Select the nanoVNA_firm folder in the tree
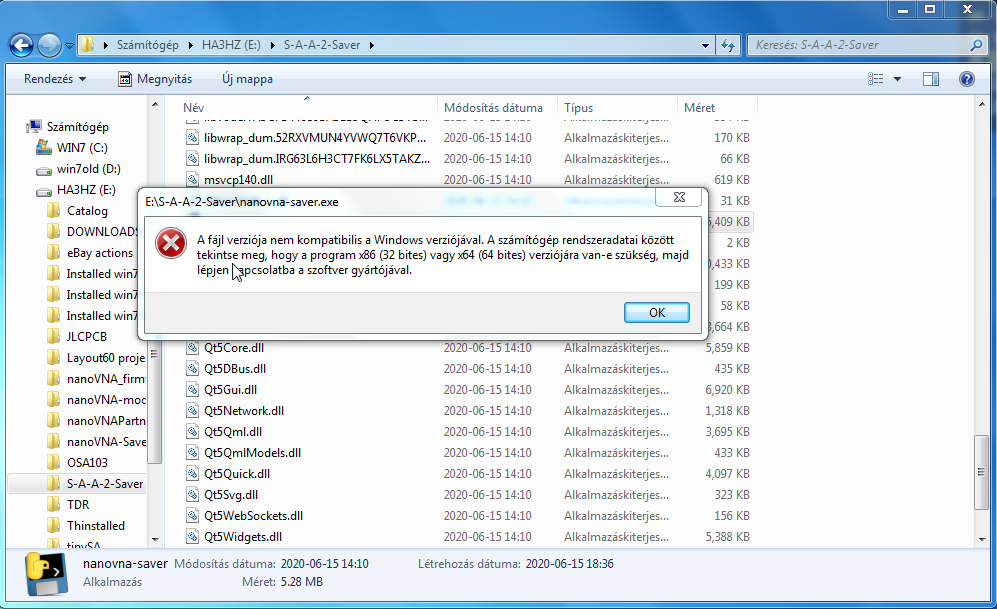 coord(106,379)
